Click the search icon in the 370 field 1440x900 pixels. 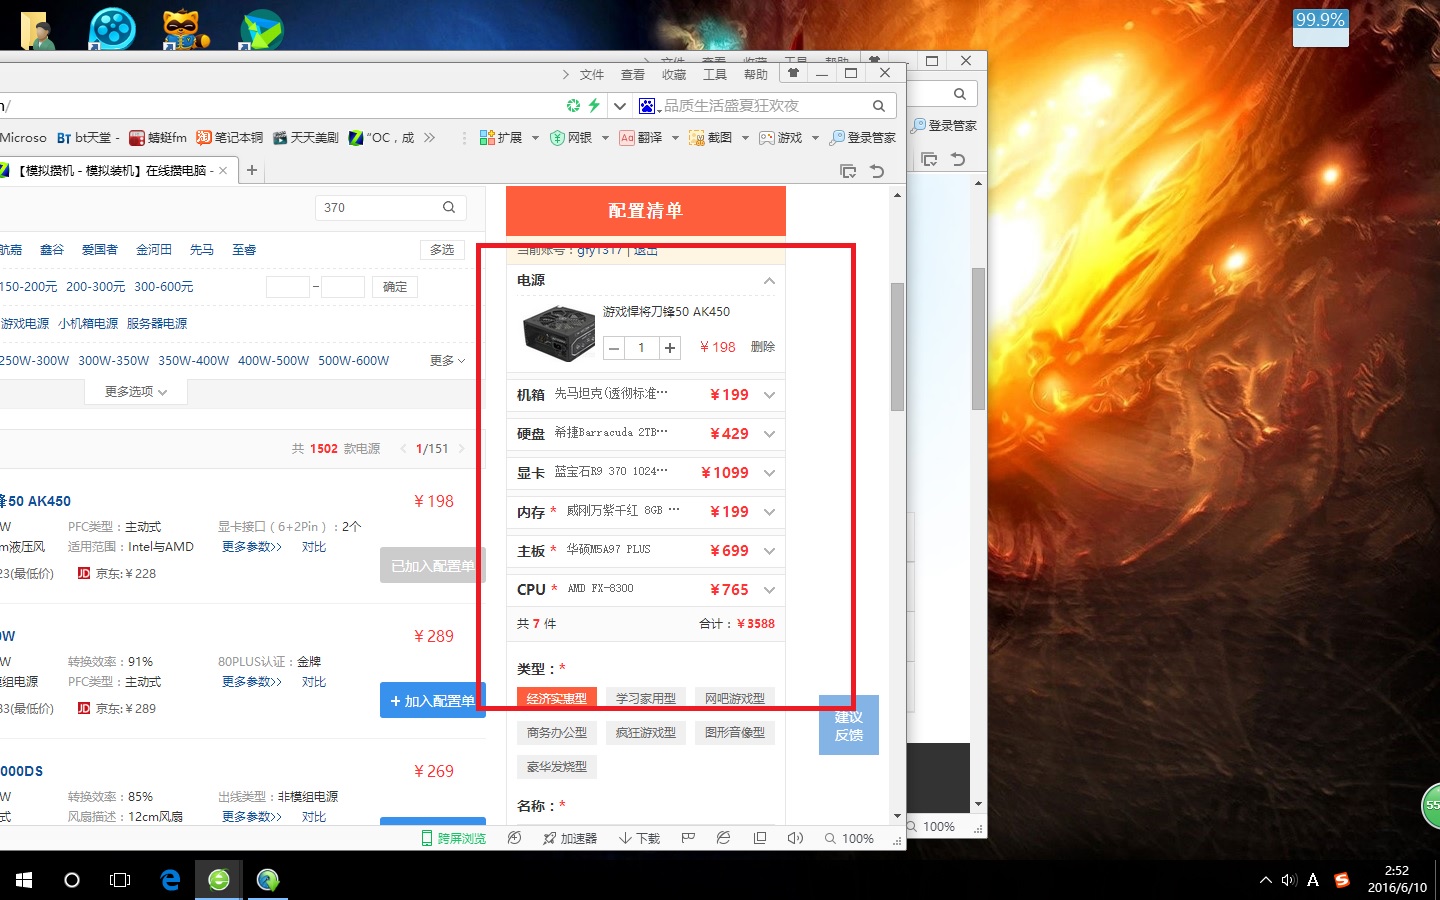[449, 208]
